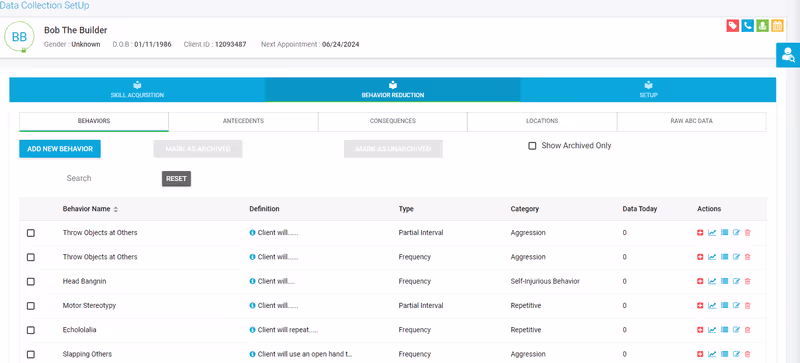The image size is (800, 363).
Task: Toggle the Show Archived Only checkbox
Action: (x=532, y=146)
